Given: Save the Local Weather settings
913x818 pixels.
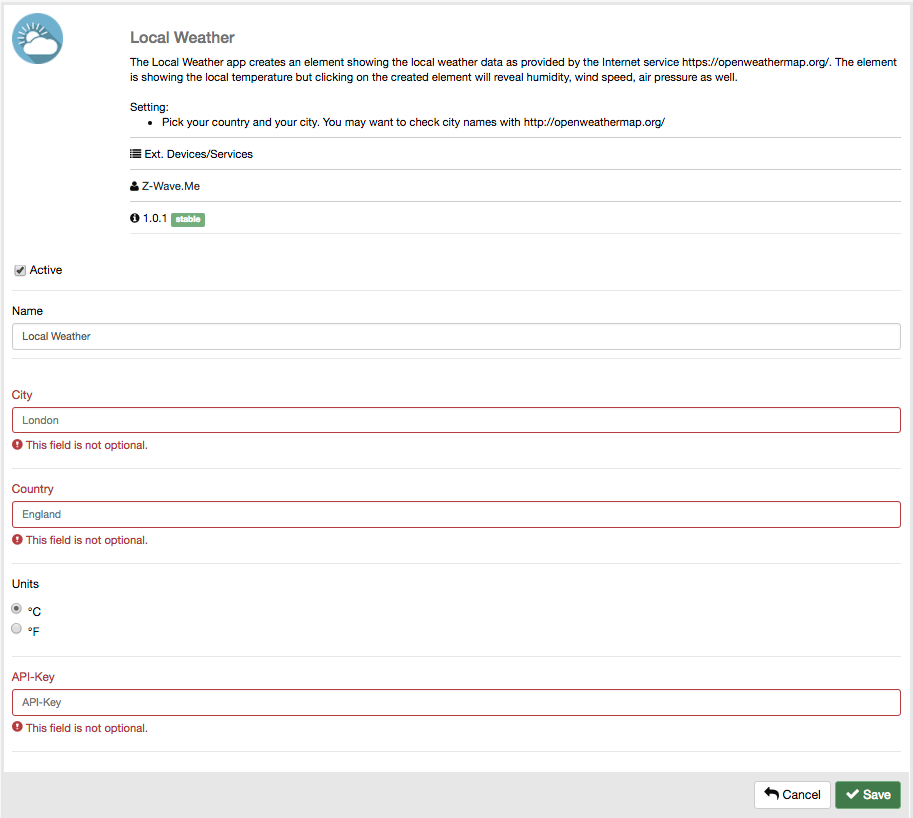Looking at the screenshot, I should pos(867,795).
